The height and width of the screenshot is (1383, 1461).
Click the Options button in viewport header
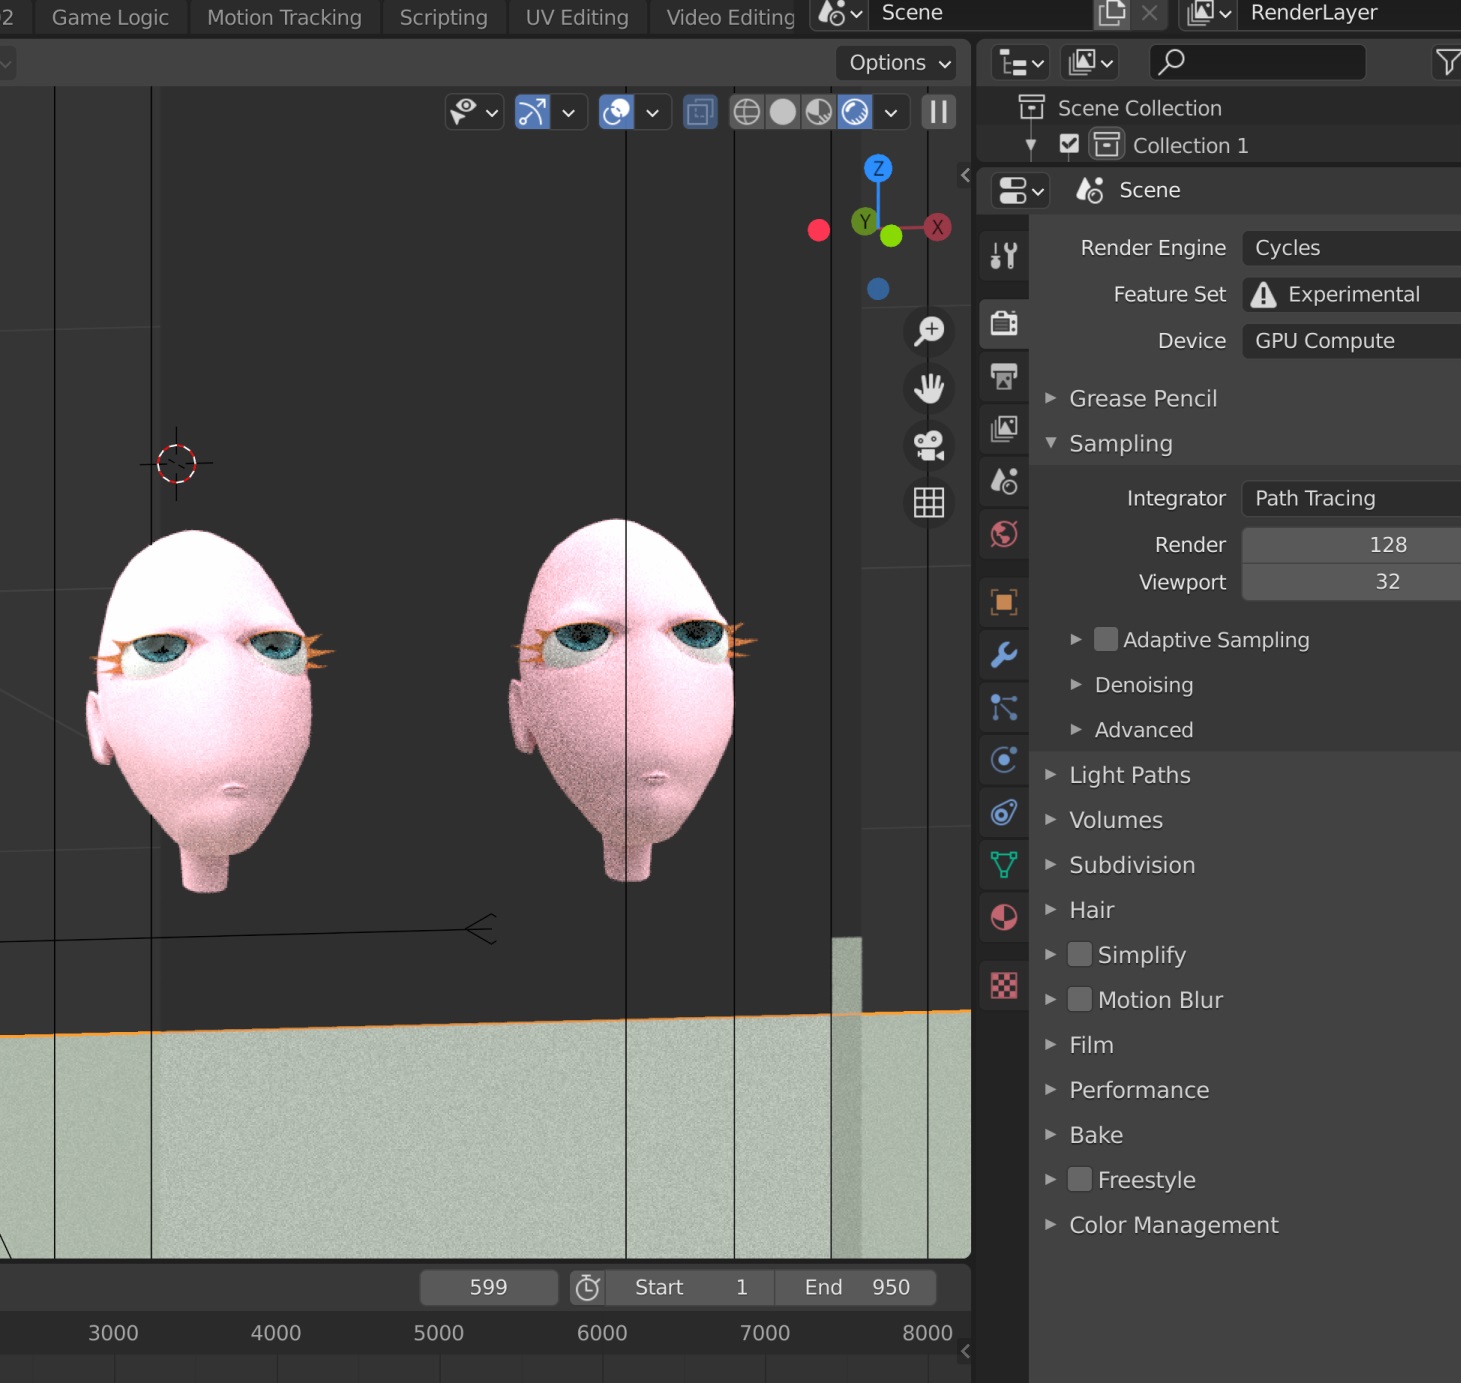[x=898, y=63]
